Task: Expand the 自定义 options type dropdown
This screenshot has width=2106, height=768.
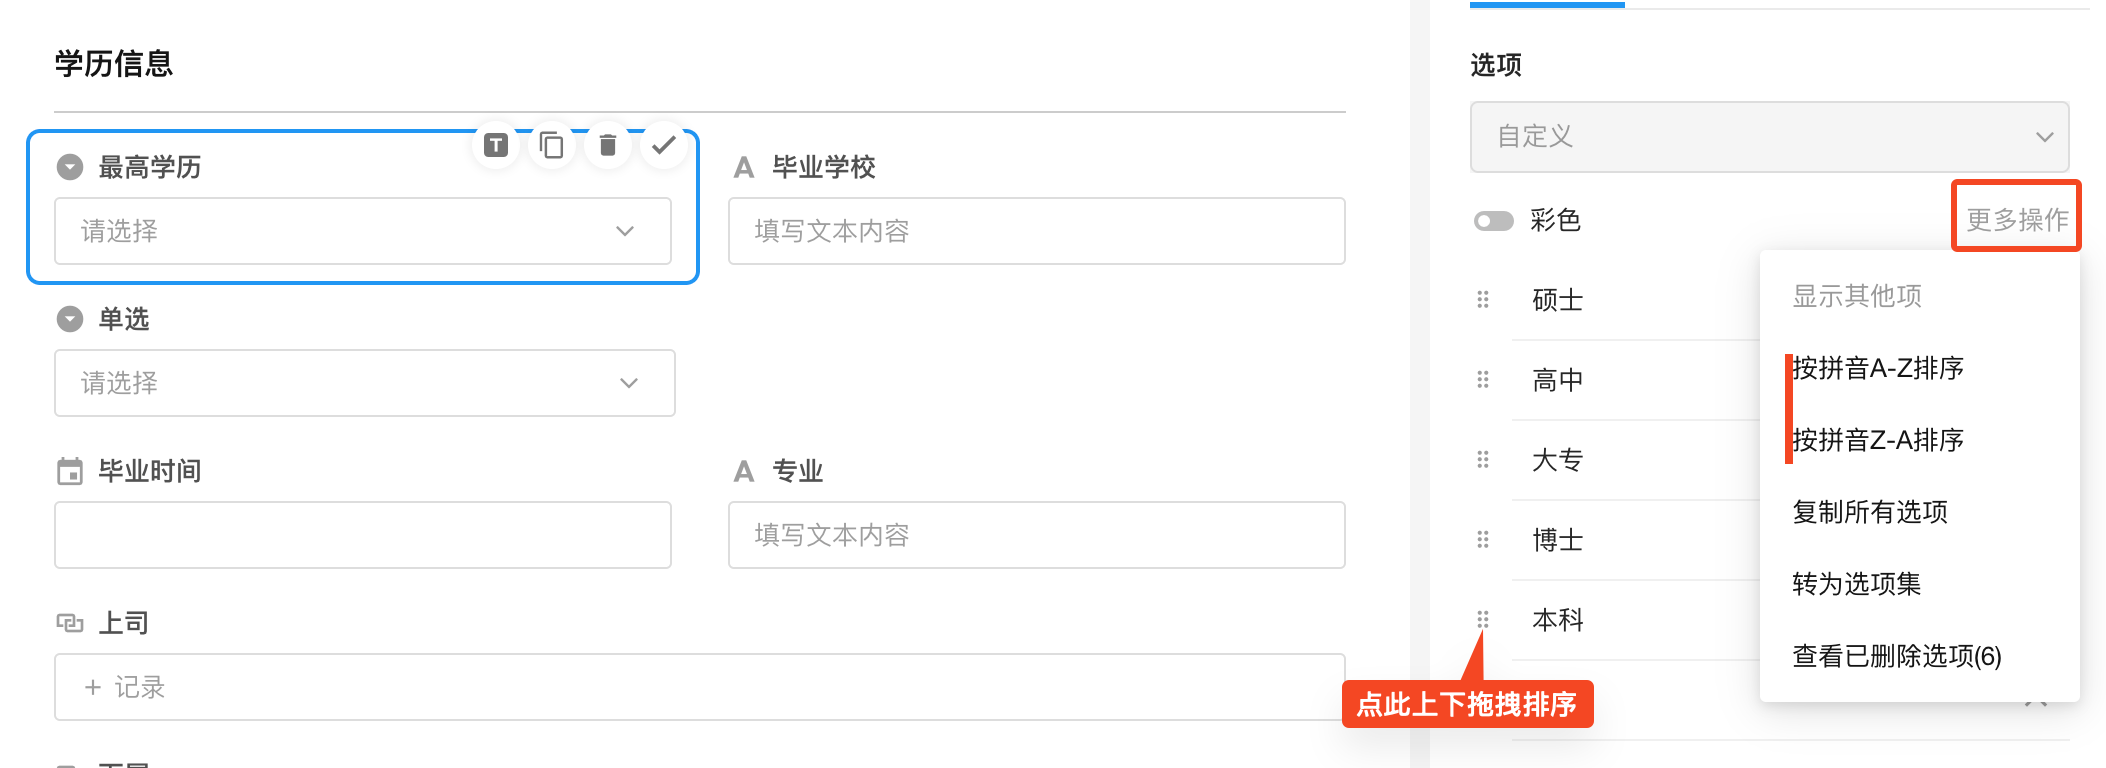Action: click(1768, 136)
